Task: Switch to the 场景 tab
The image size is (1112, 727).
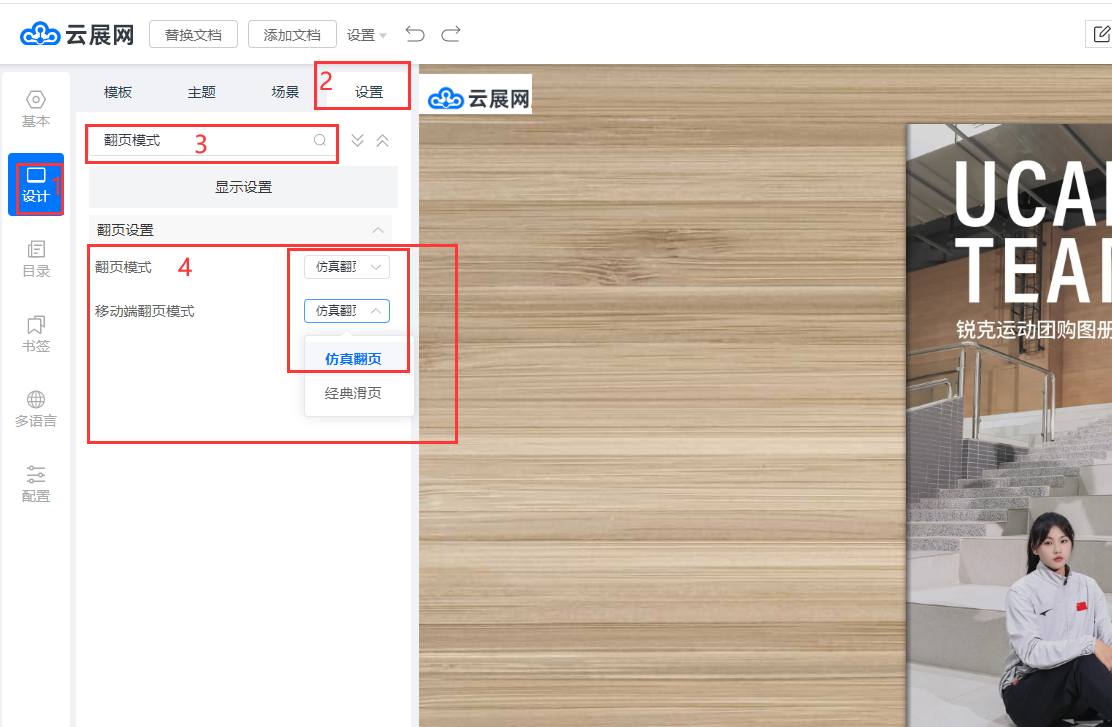Action: click(x=285, y=92)
